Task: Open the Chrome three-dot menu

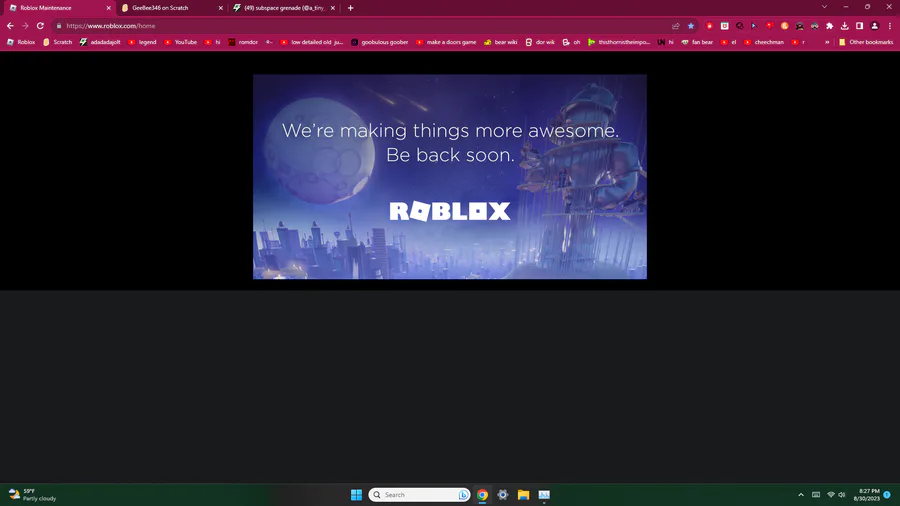Action: (890, 26)
